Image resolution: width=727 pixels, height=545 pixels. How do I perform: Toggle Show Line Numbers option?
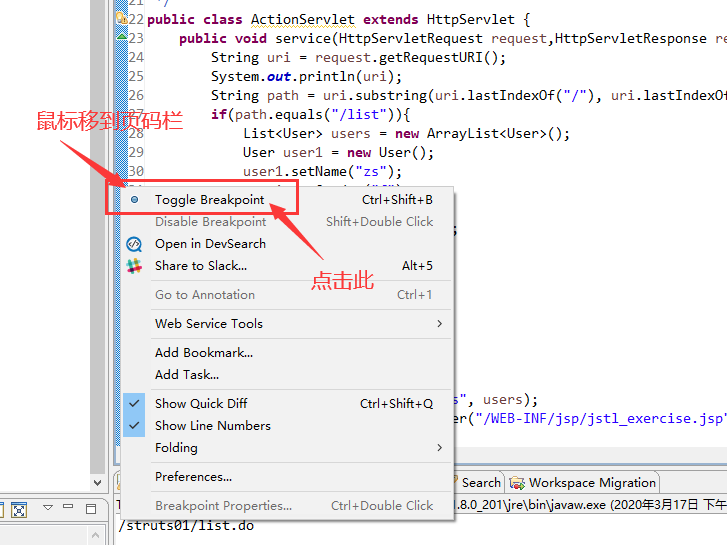click(x=287, y=425)
